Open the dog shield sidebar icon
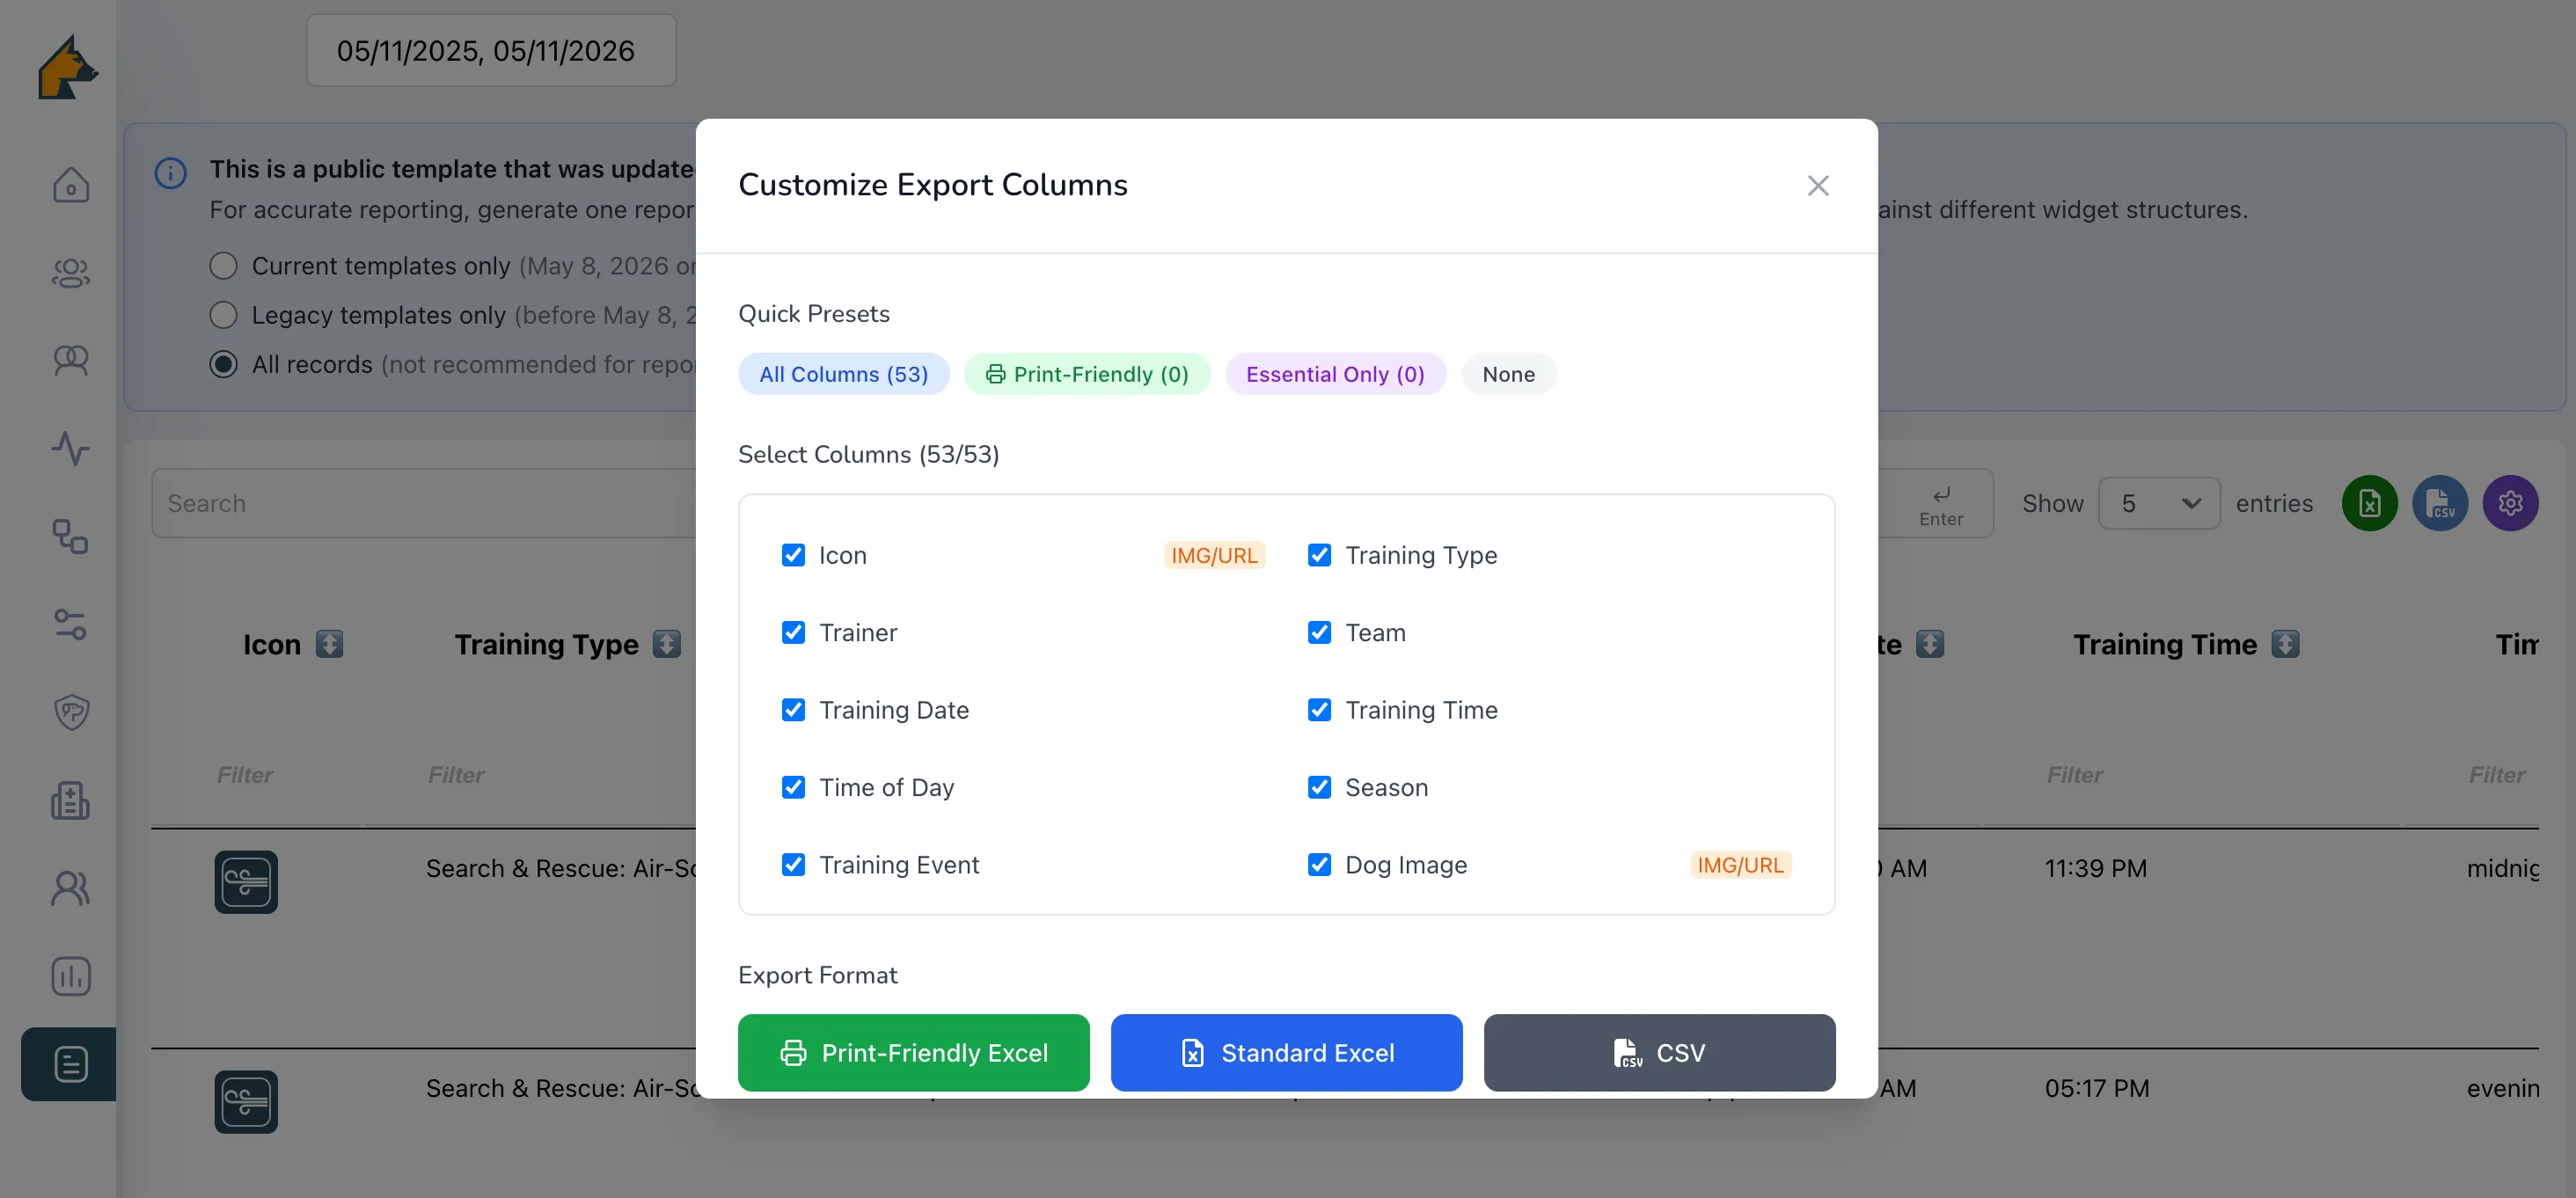Image resolution: width=2576 pixels, height=1198 pixels. point(70,712)
